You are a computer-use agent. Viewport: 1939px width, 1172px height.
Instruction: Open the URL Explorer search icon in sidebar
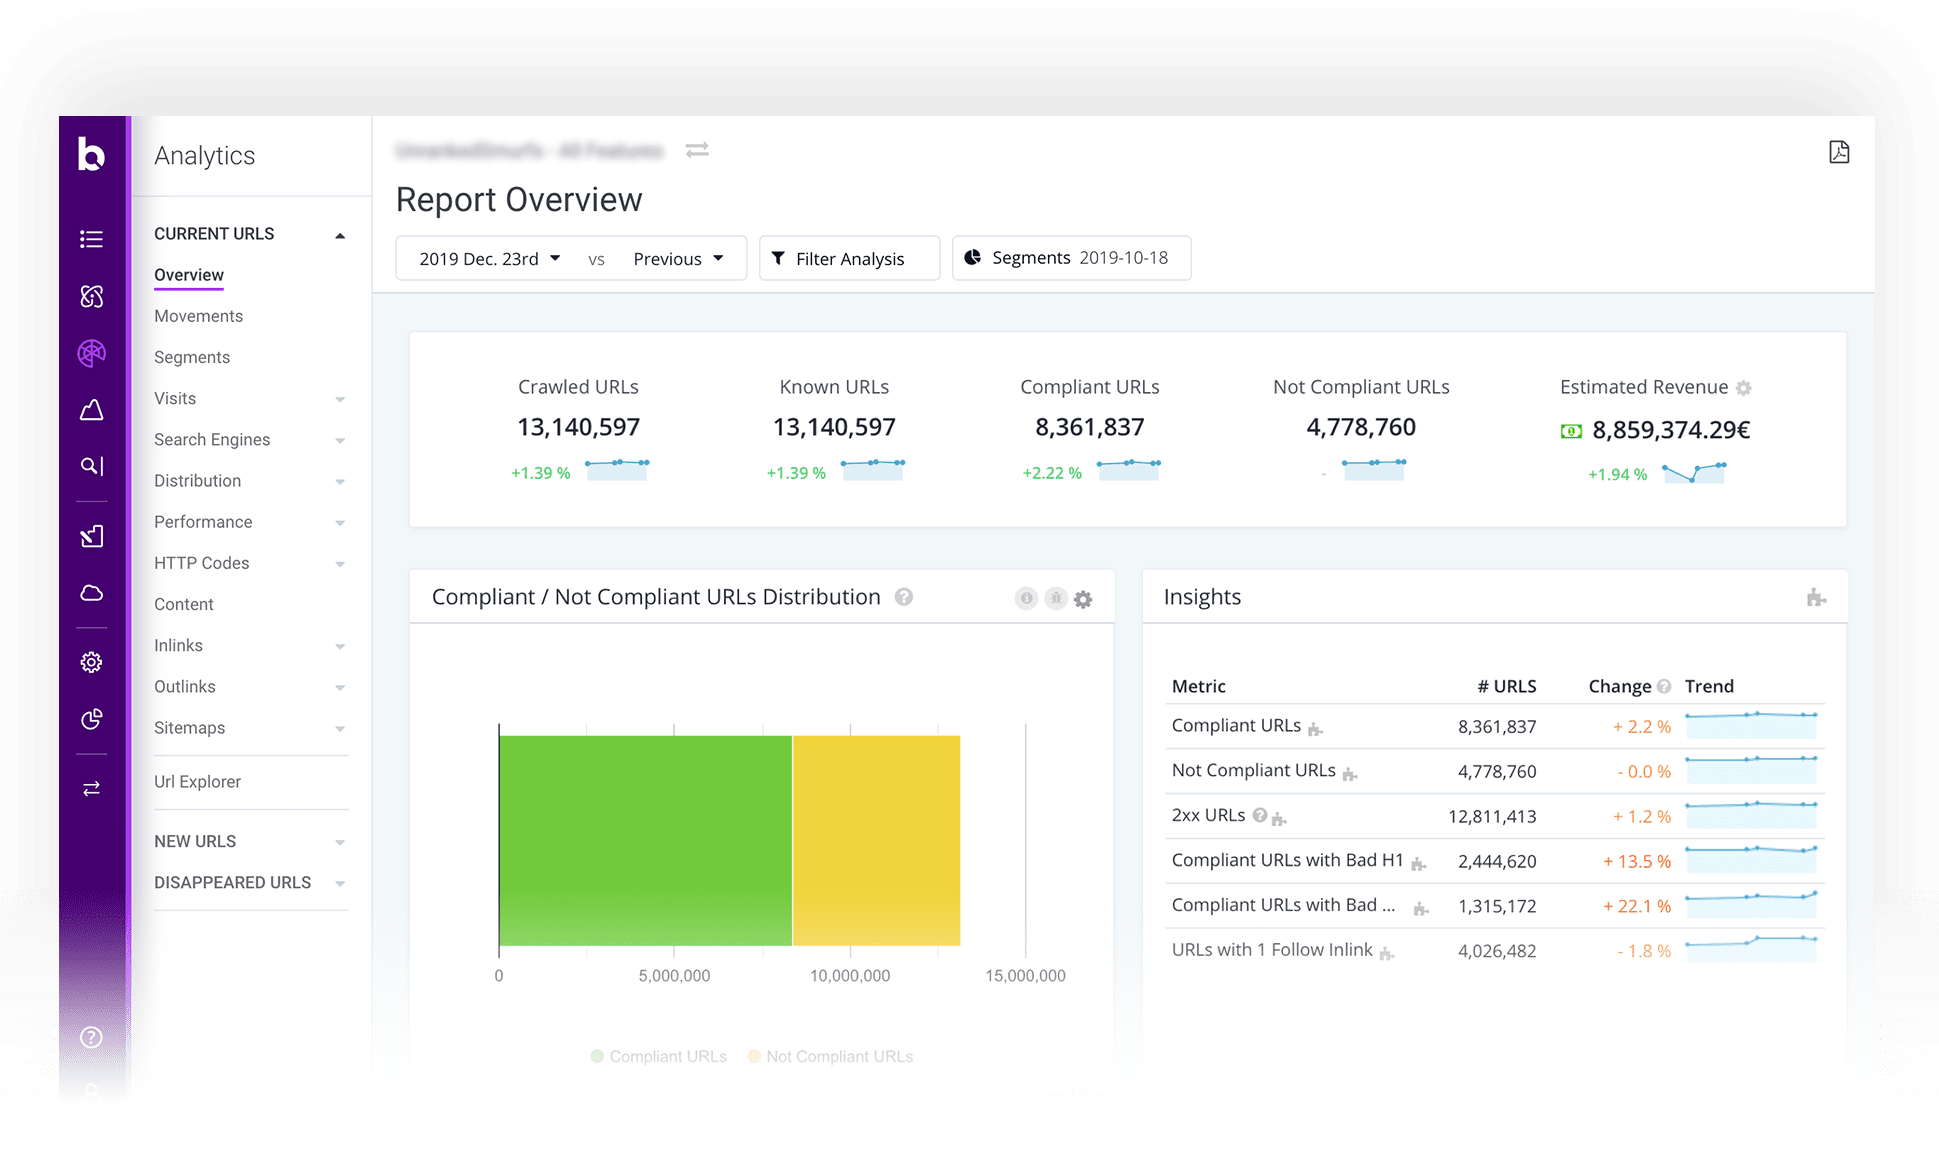pyautogui.click(x=91, y=465)
